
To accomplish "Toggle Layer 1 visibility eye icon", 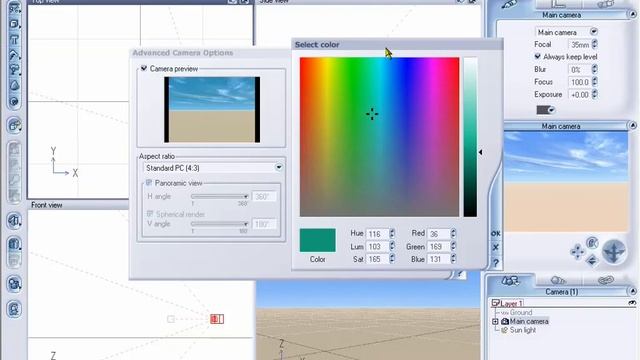I will [632, 303].
